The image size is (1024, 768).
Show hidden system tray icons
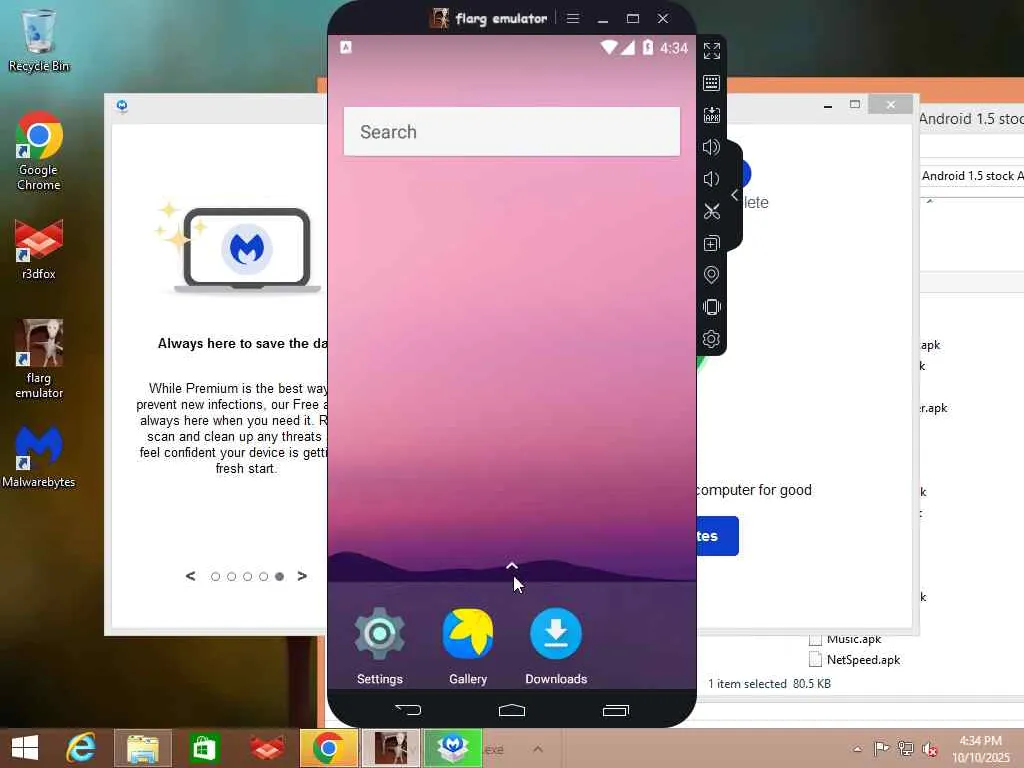click(857, 749)
